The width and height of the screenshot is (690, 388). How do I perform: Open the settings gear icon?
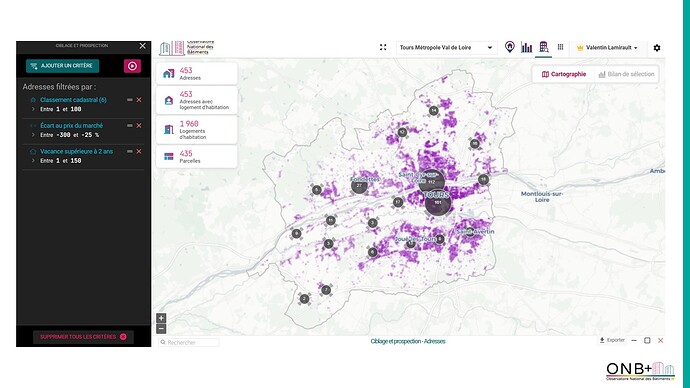[x=657, y=48]
